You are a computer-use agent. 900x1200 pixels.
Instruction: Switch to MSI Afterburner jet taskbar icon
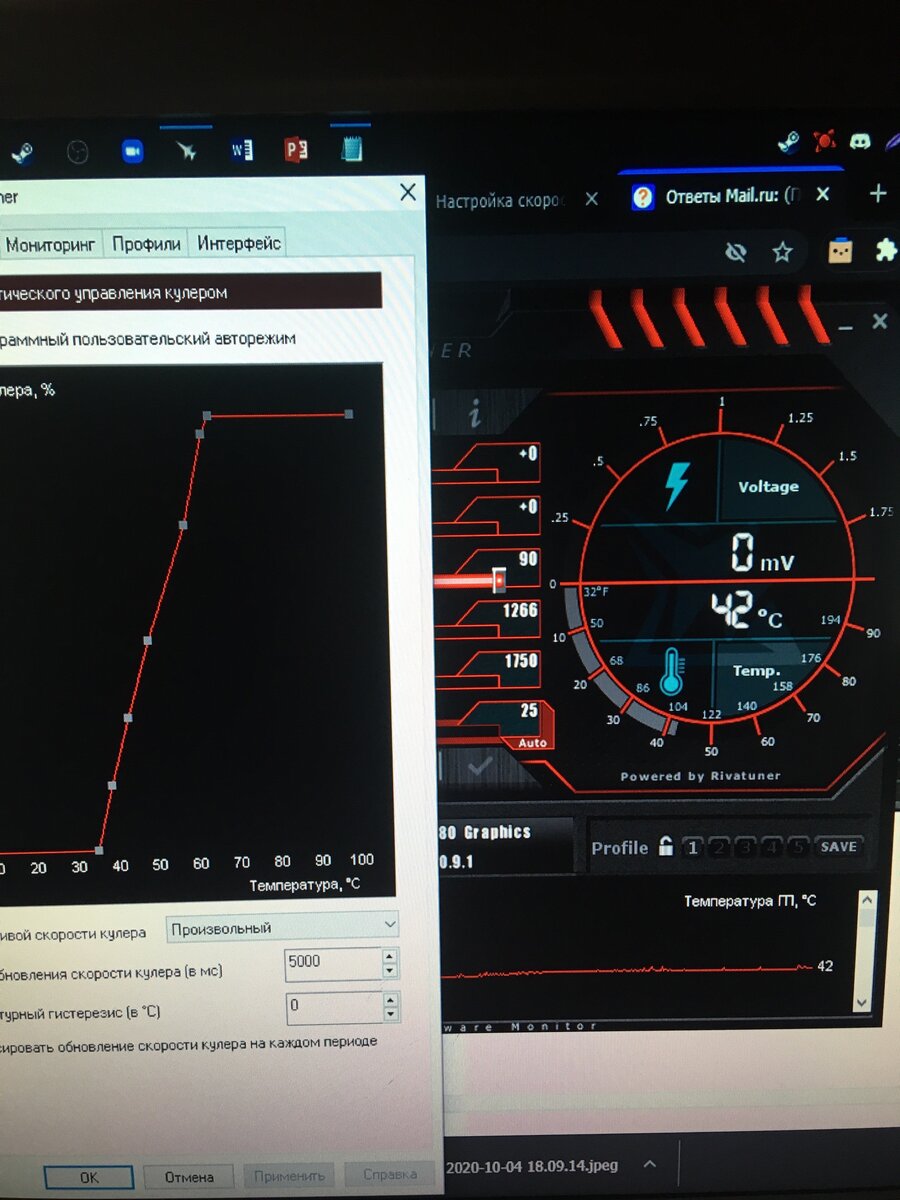[x=187, y=150]
